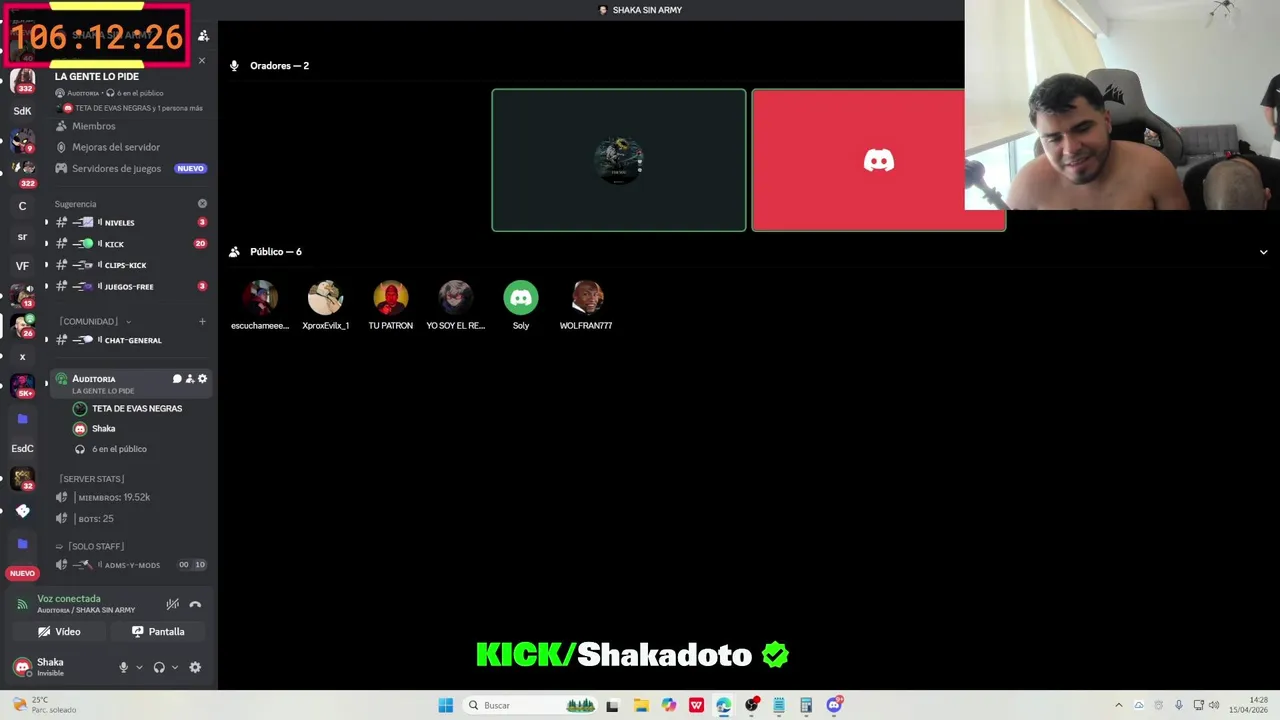Click audience member TU PATRON avatar
The height and width of the screenshot is (720, 1280).
click(x=390, y=298)
